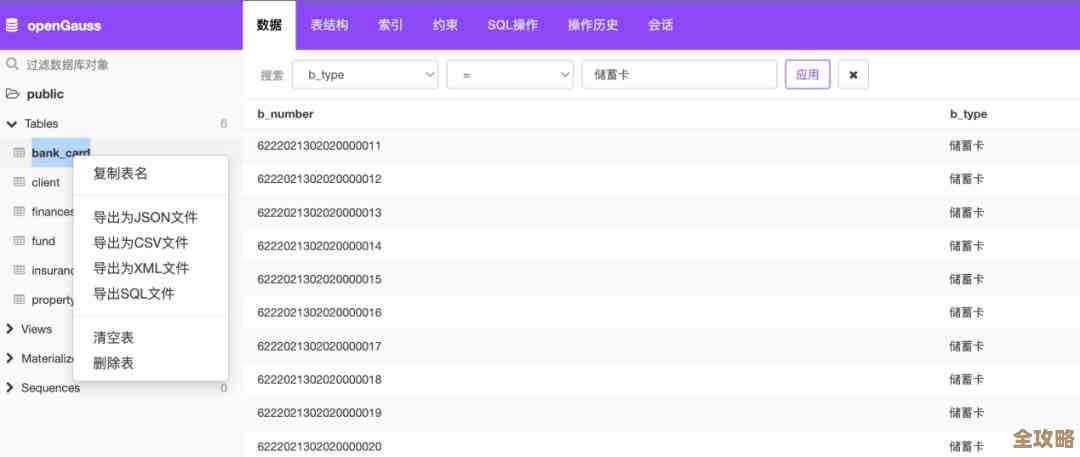The image size is (1080, 457).
Task: Open the b_type column dropdown
Action: [x=365, y=74]
